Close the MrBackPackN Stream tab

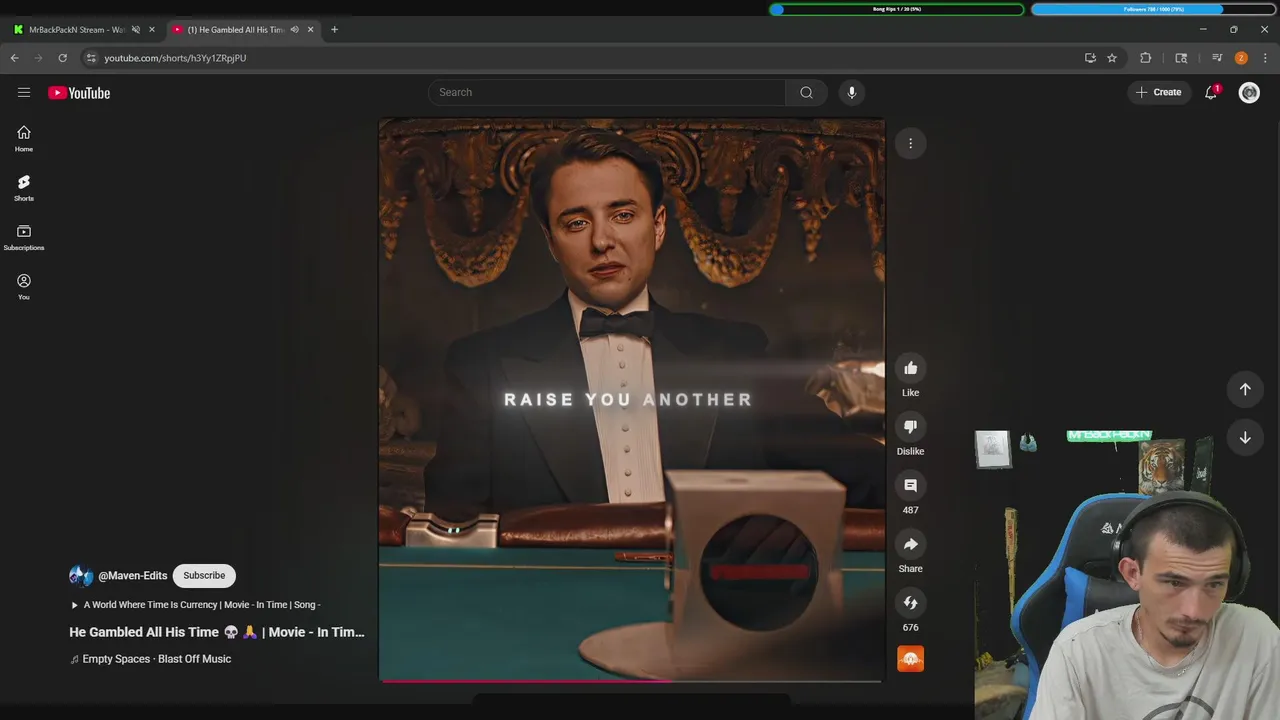point(152,29)
